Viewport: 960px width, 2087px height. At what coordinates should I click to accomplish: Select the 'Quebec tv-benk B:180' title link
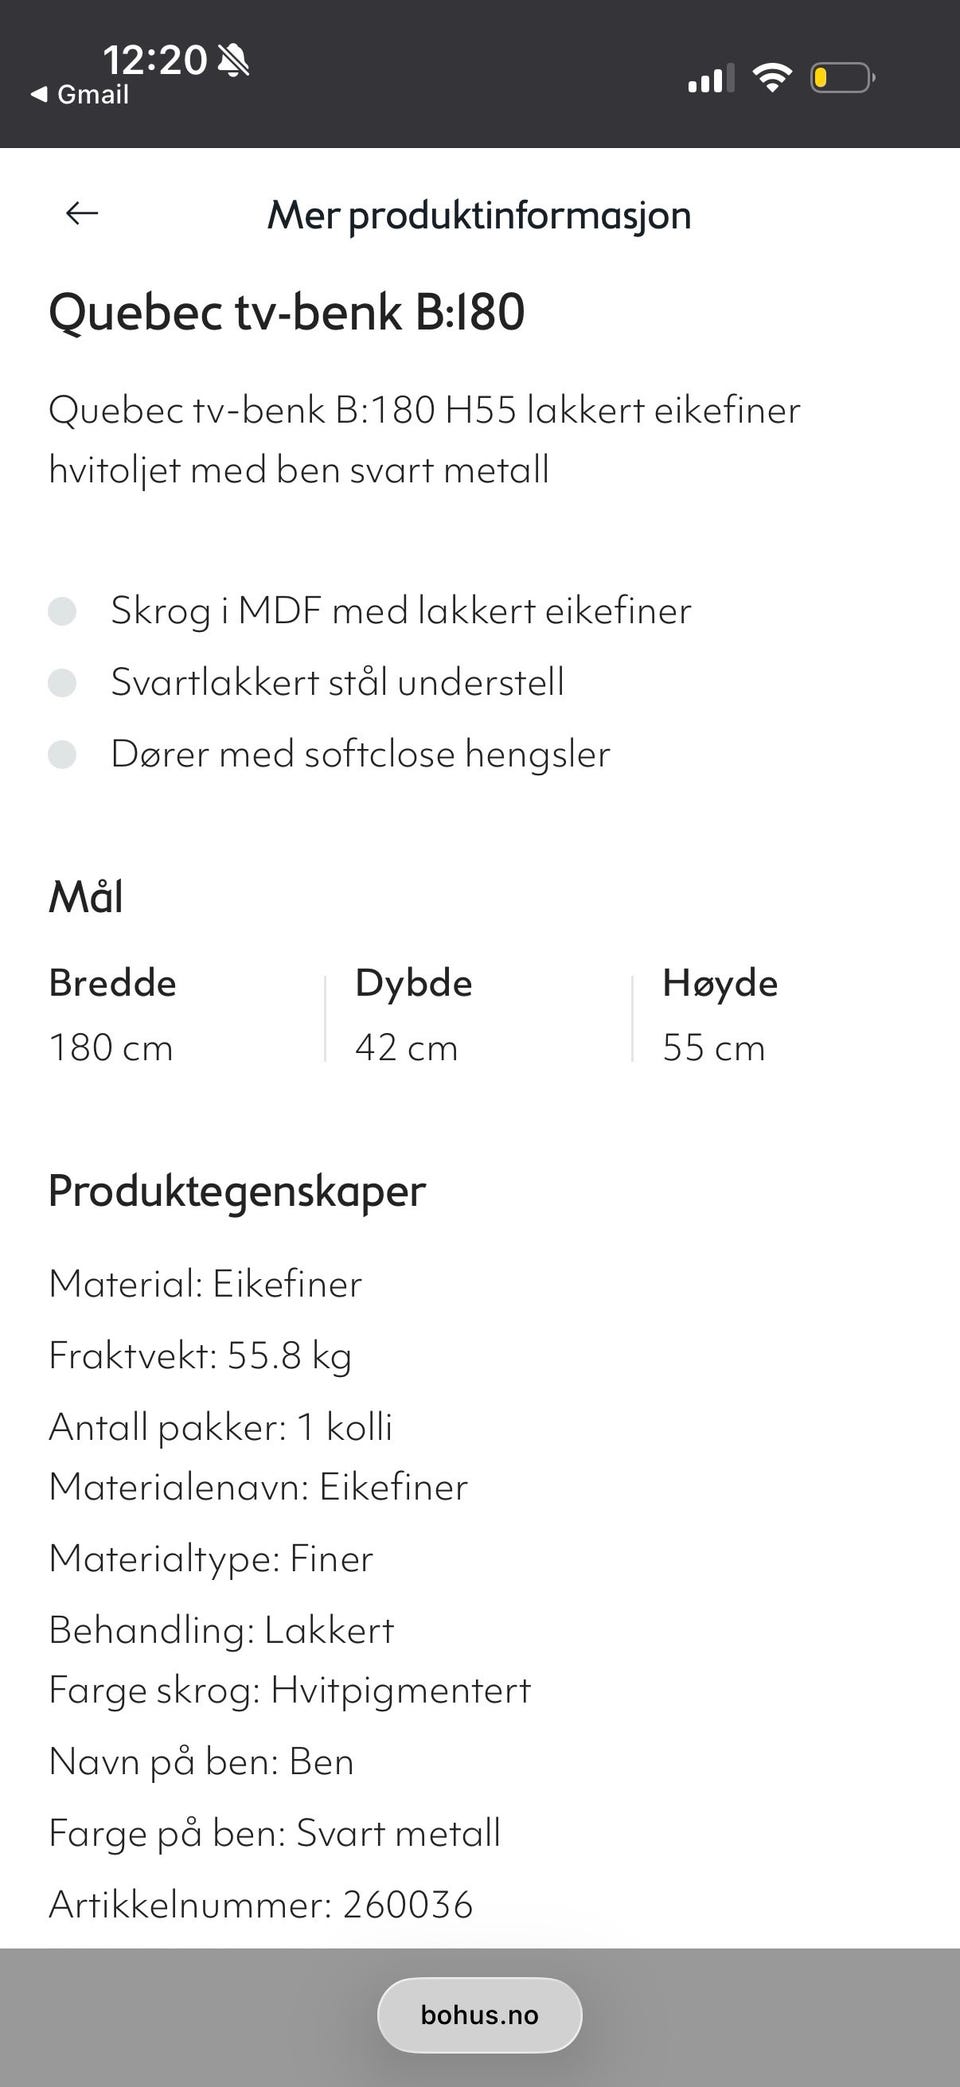[x=287, y=311]
